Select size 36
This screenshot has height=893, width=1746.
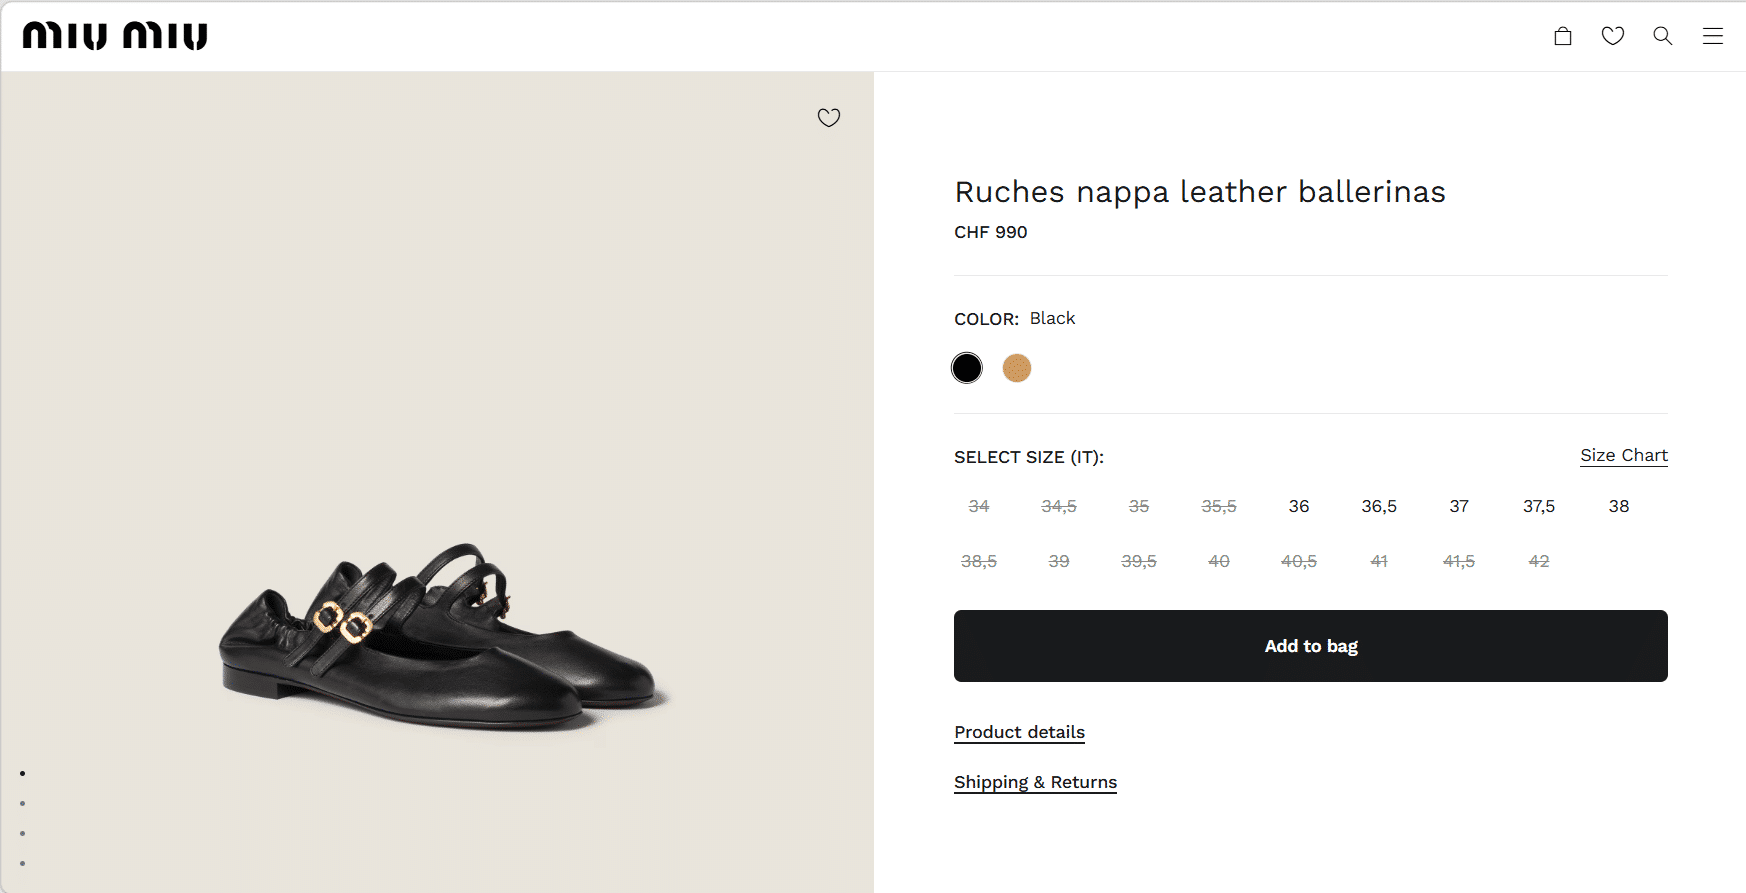pos(1299,506)
